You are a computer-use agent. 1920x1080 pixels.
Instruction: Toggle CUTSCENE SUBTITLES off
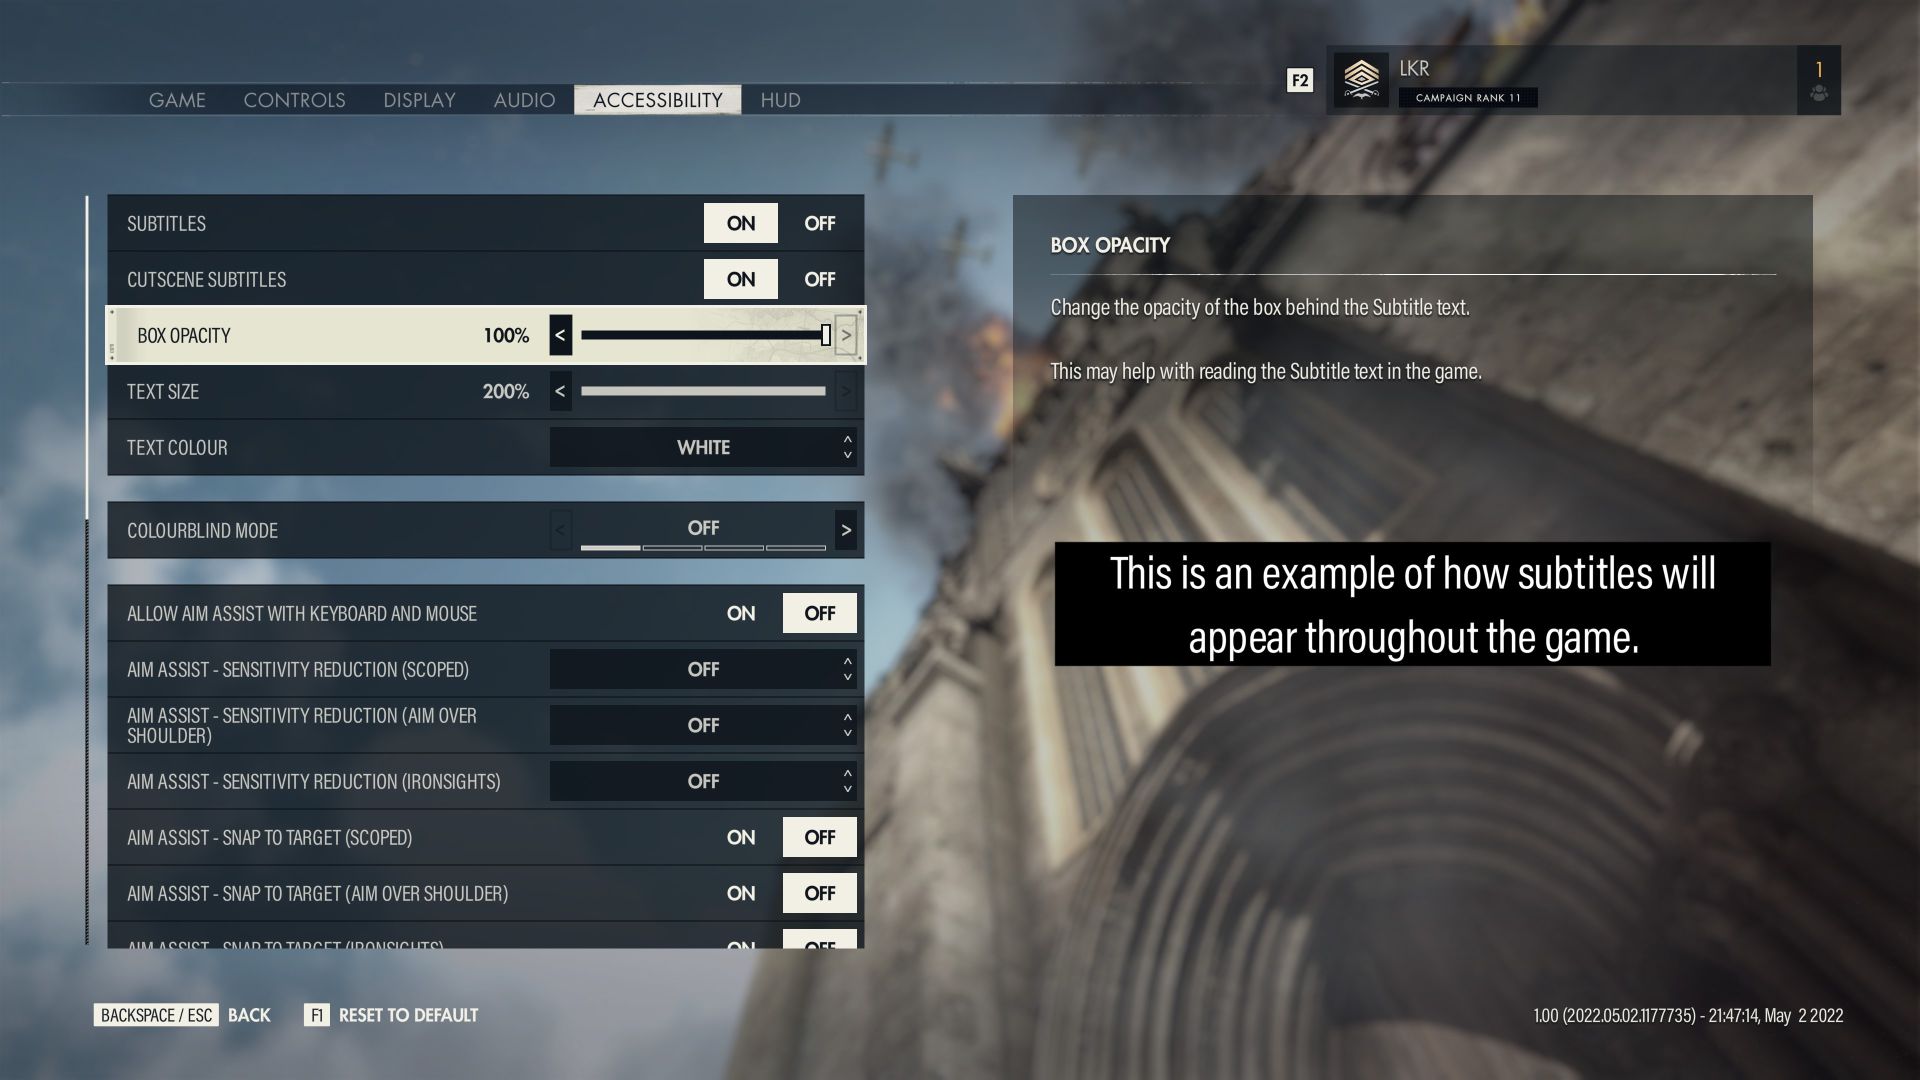[x=819, y=278]
